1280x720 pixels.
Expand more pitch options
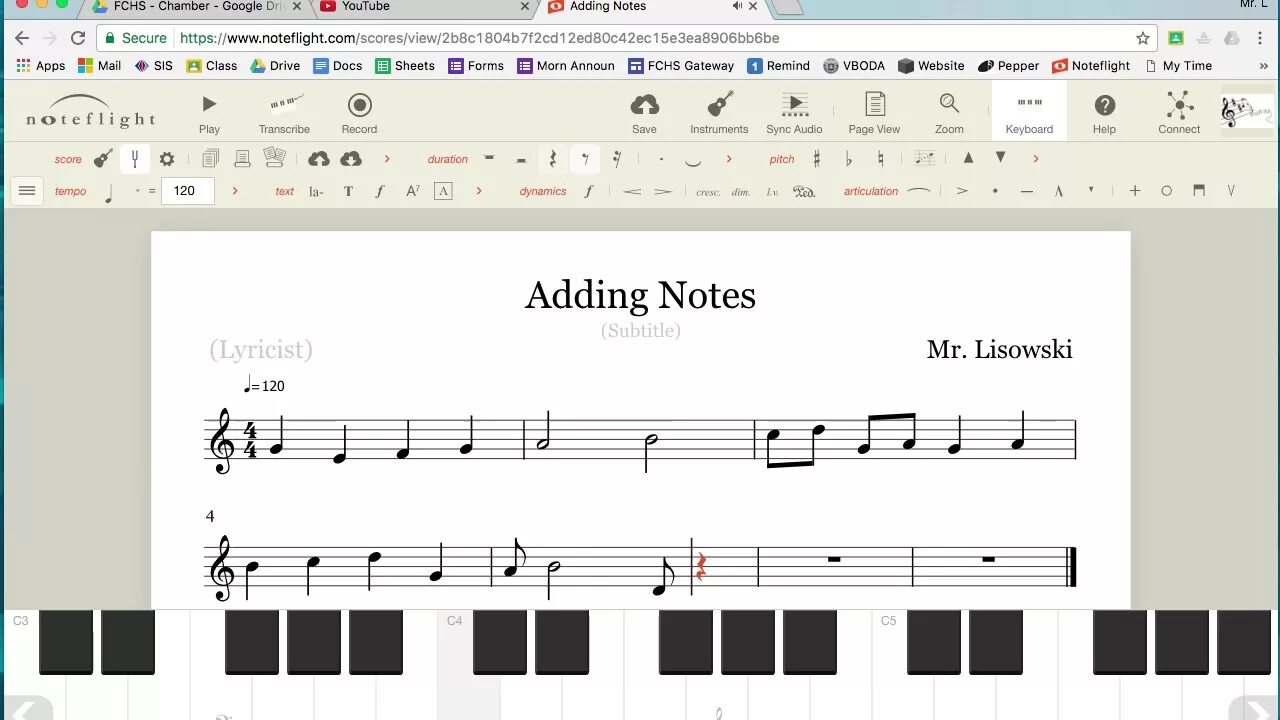(x=1035, y=159)
